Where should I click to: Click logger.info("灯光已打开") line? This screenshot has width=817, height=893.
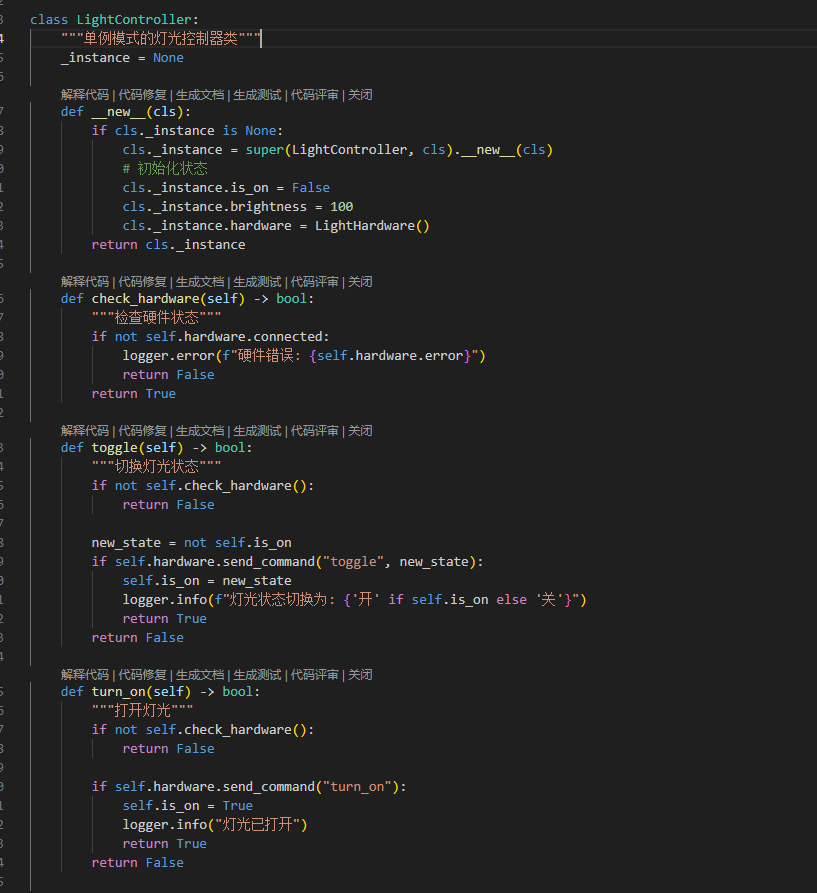215,824
